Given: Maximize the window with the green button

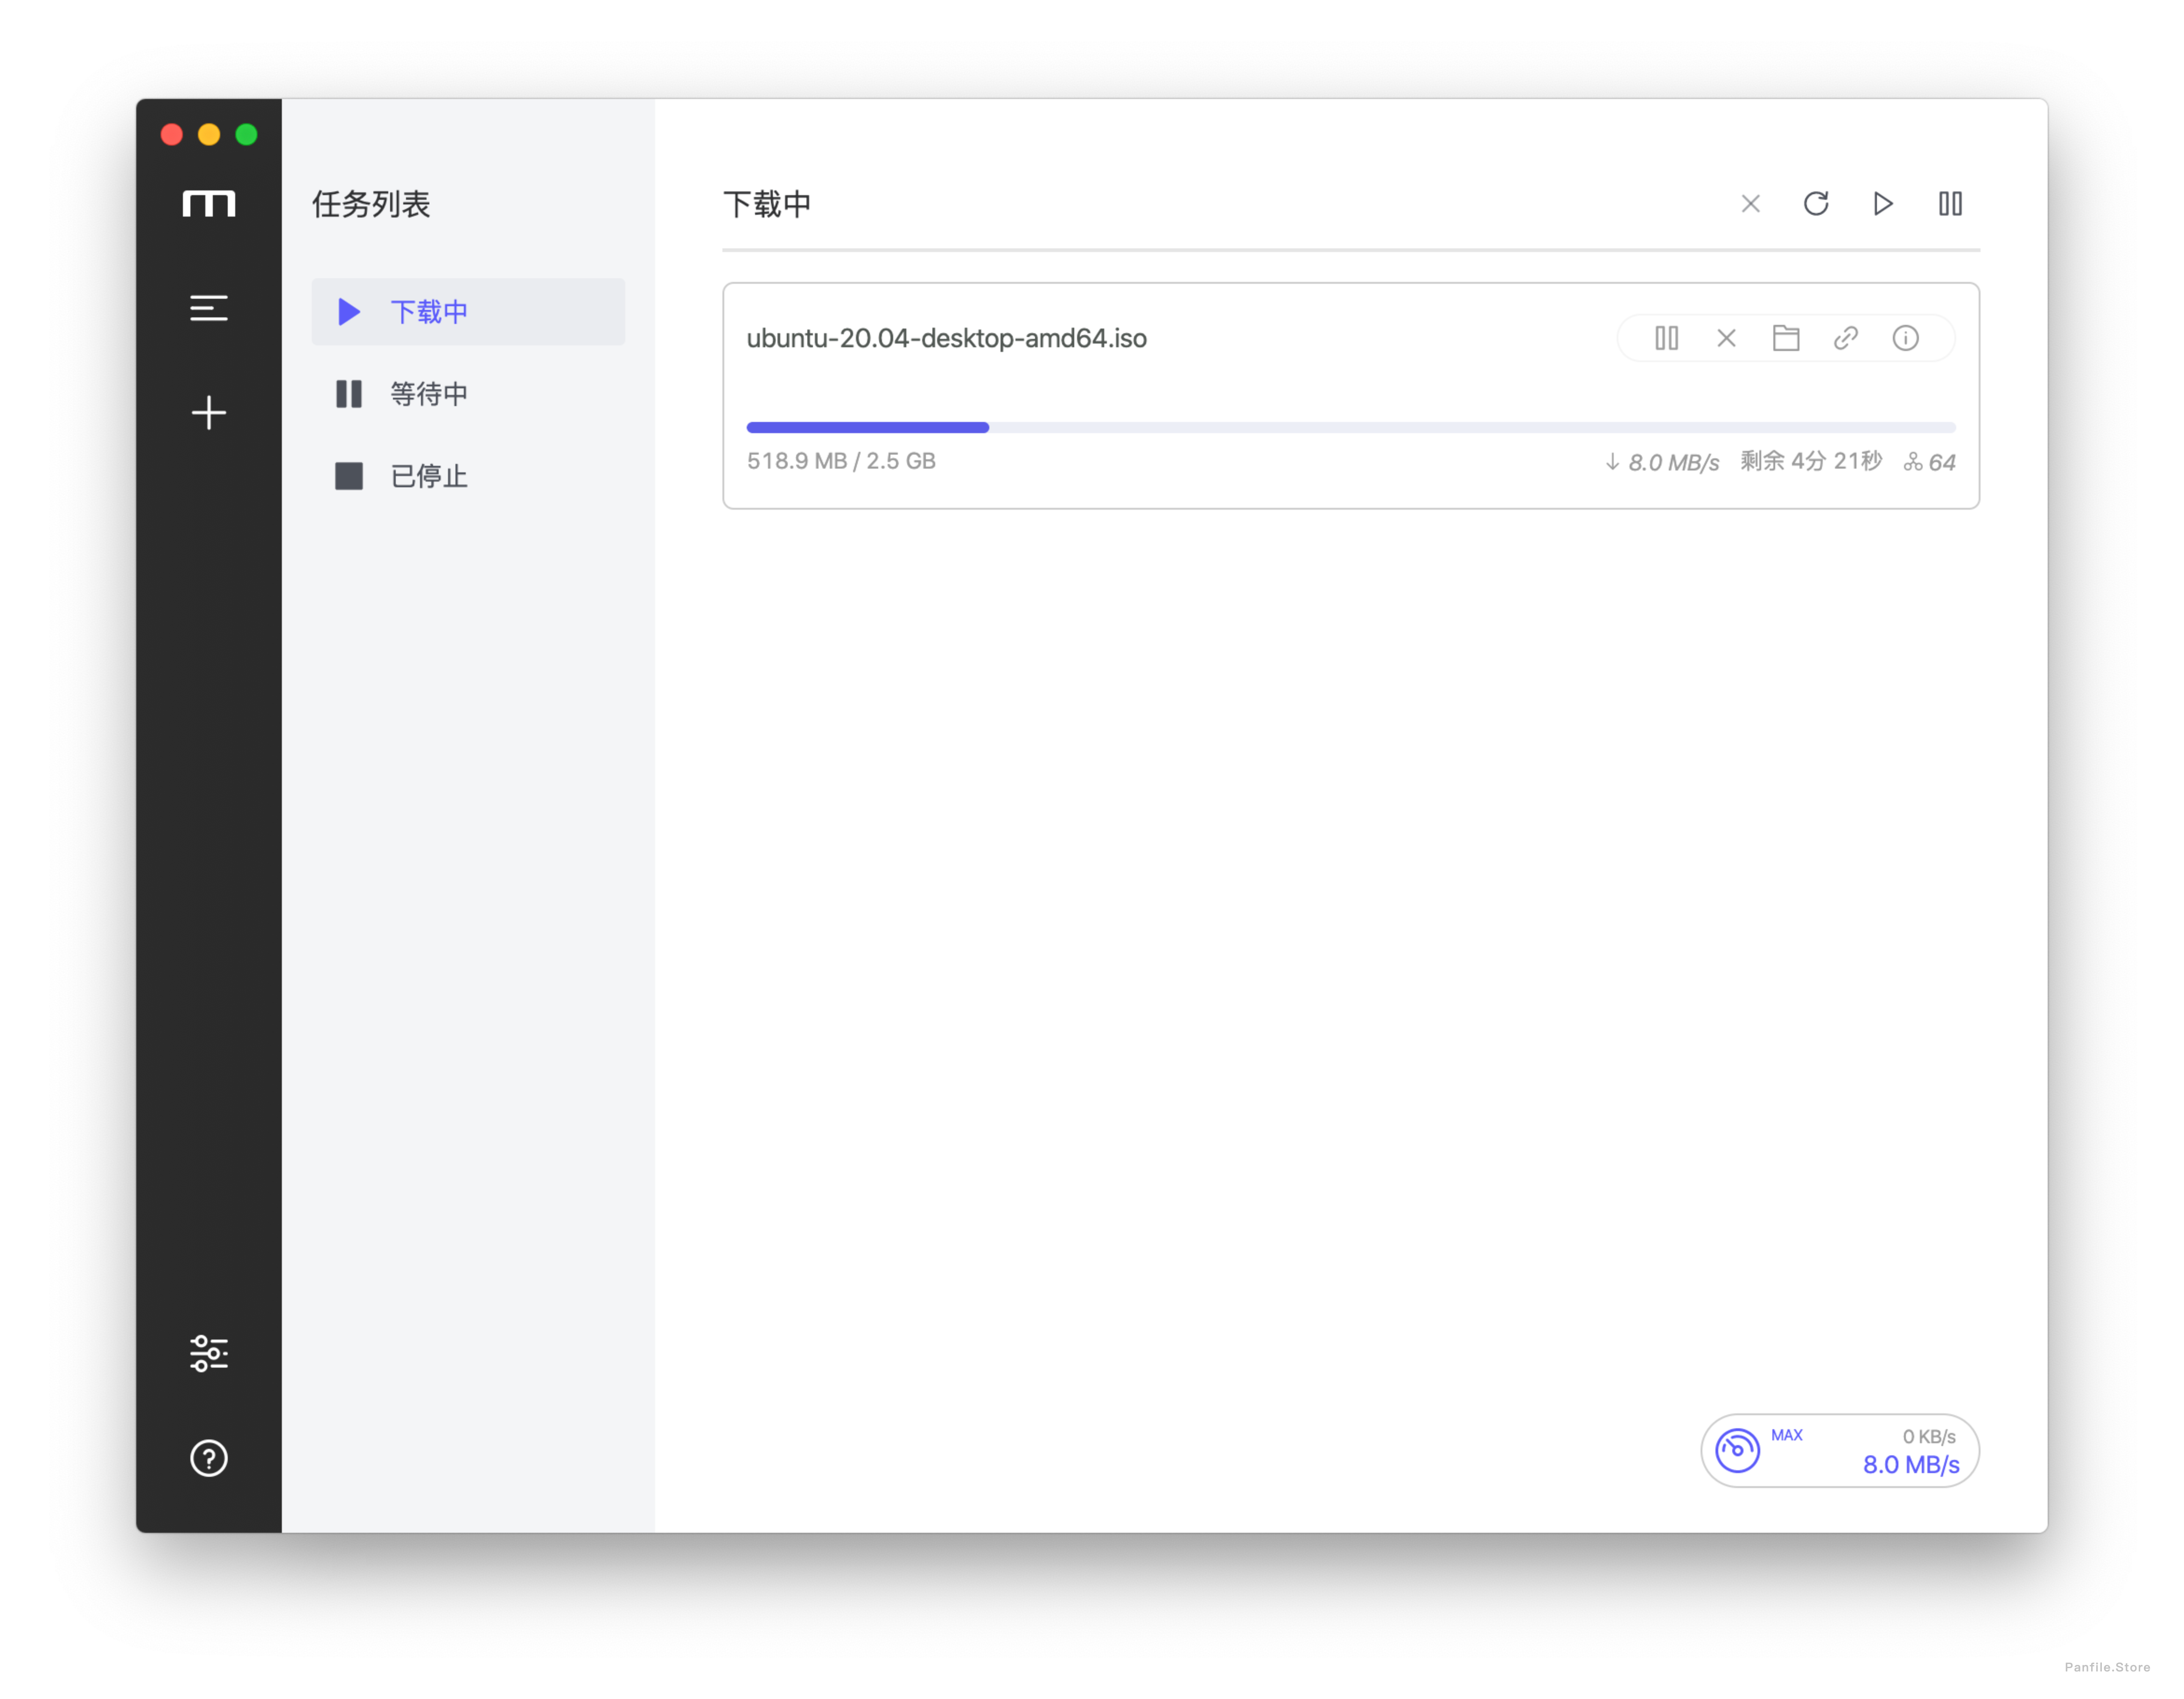Looking at the screenshot, I should pos(246,134).
